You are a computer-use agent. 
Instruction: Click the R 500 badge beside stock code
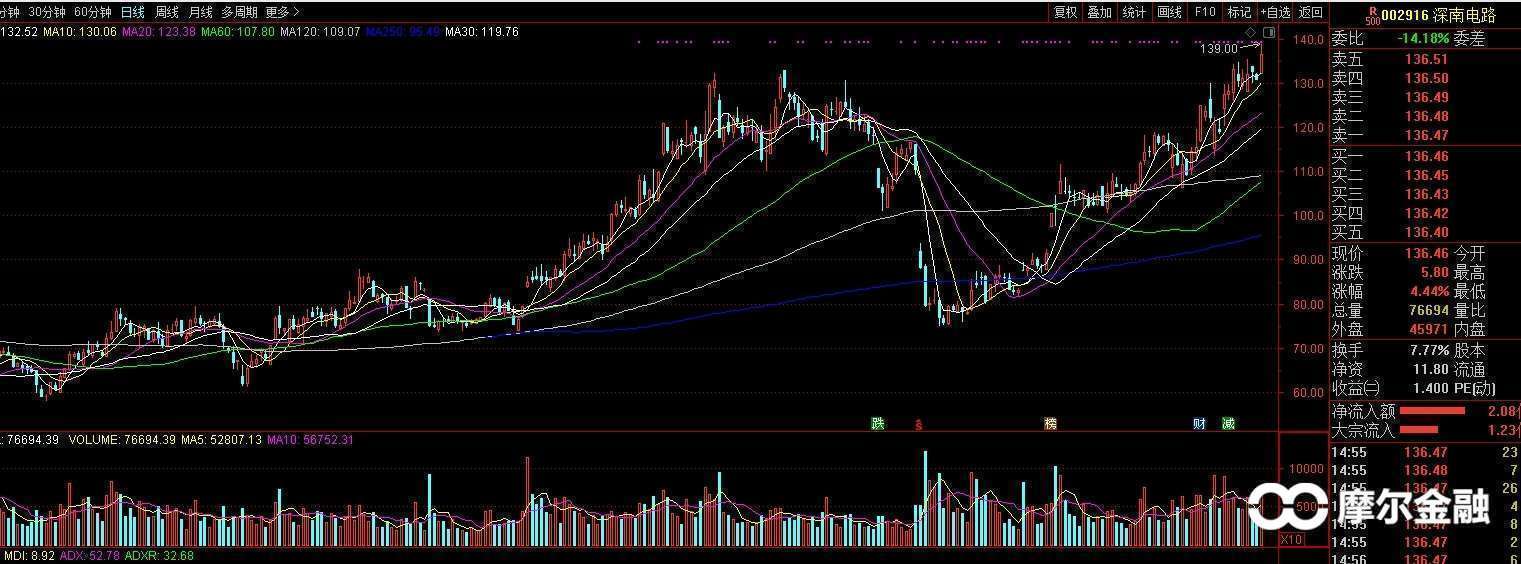(x=1372, y=14)
